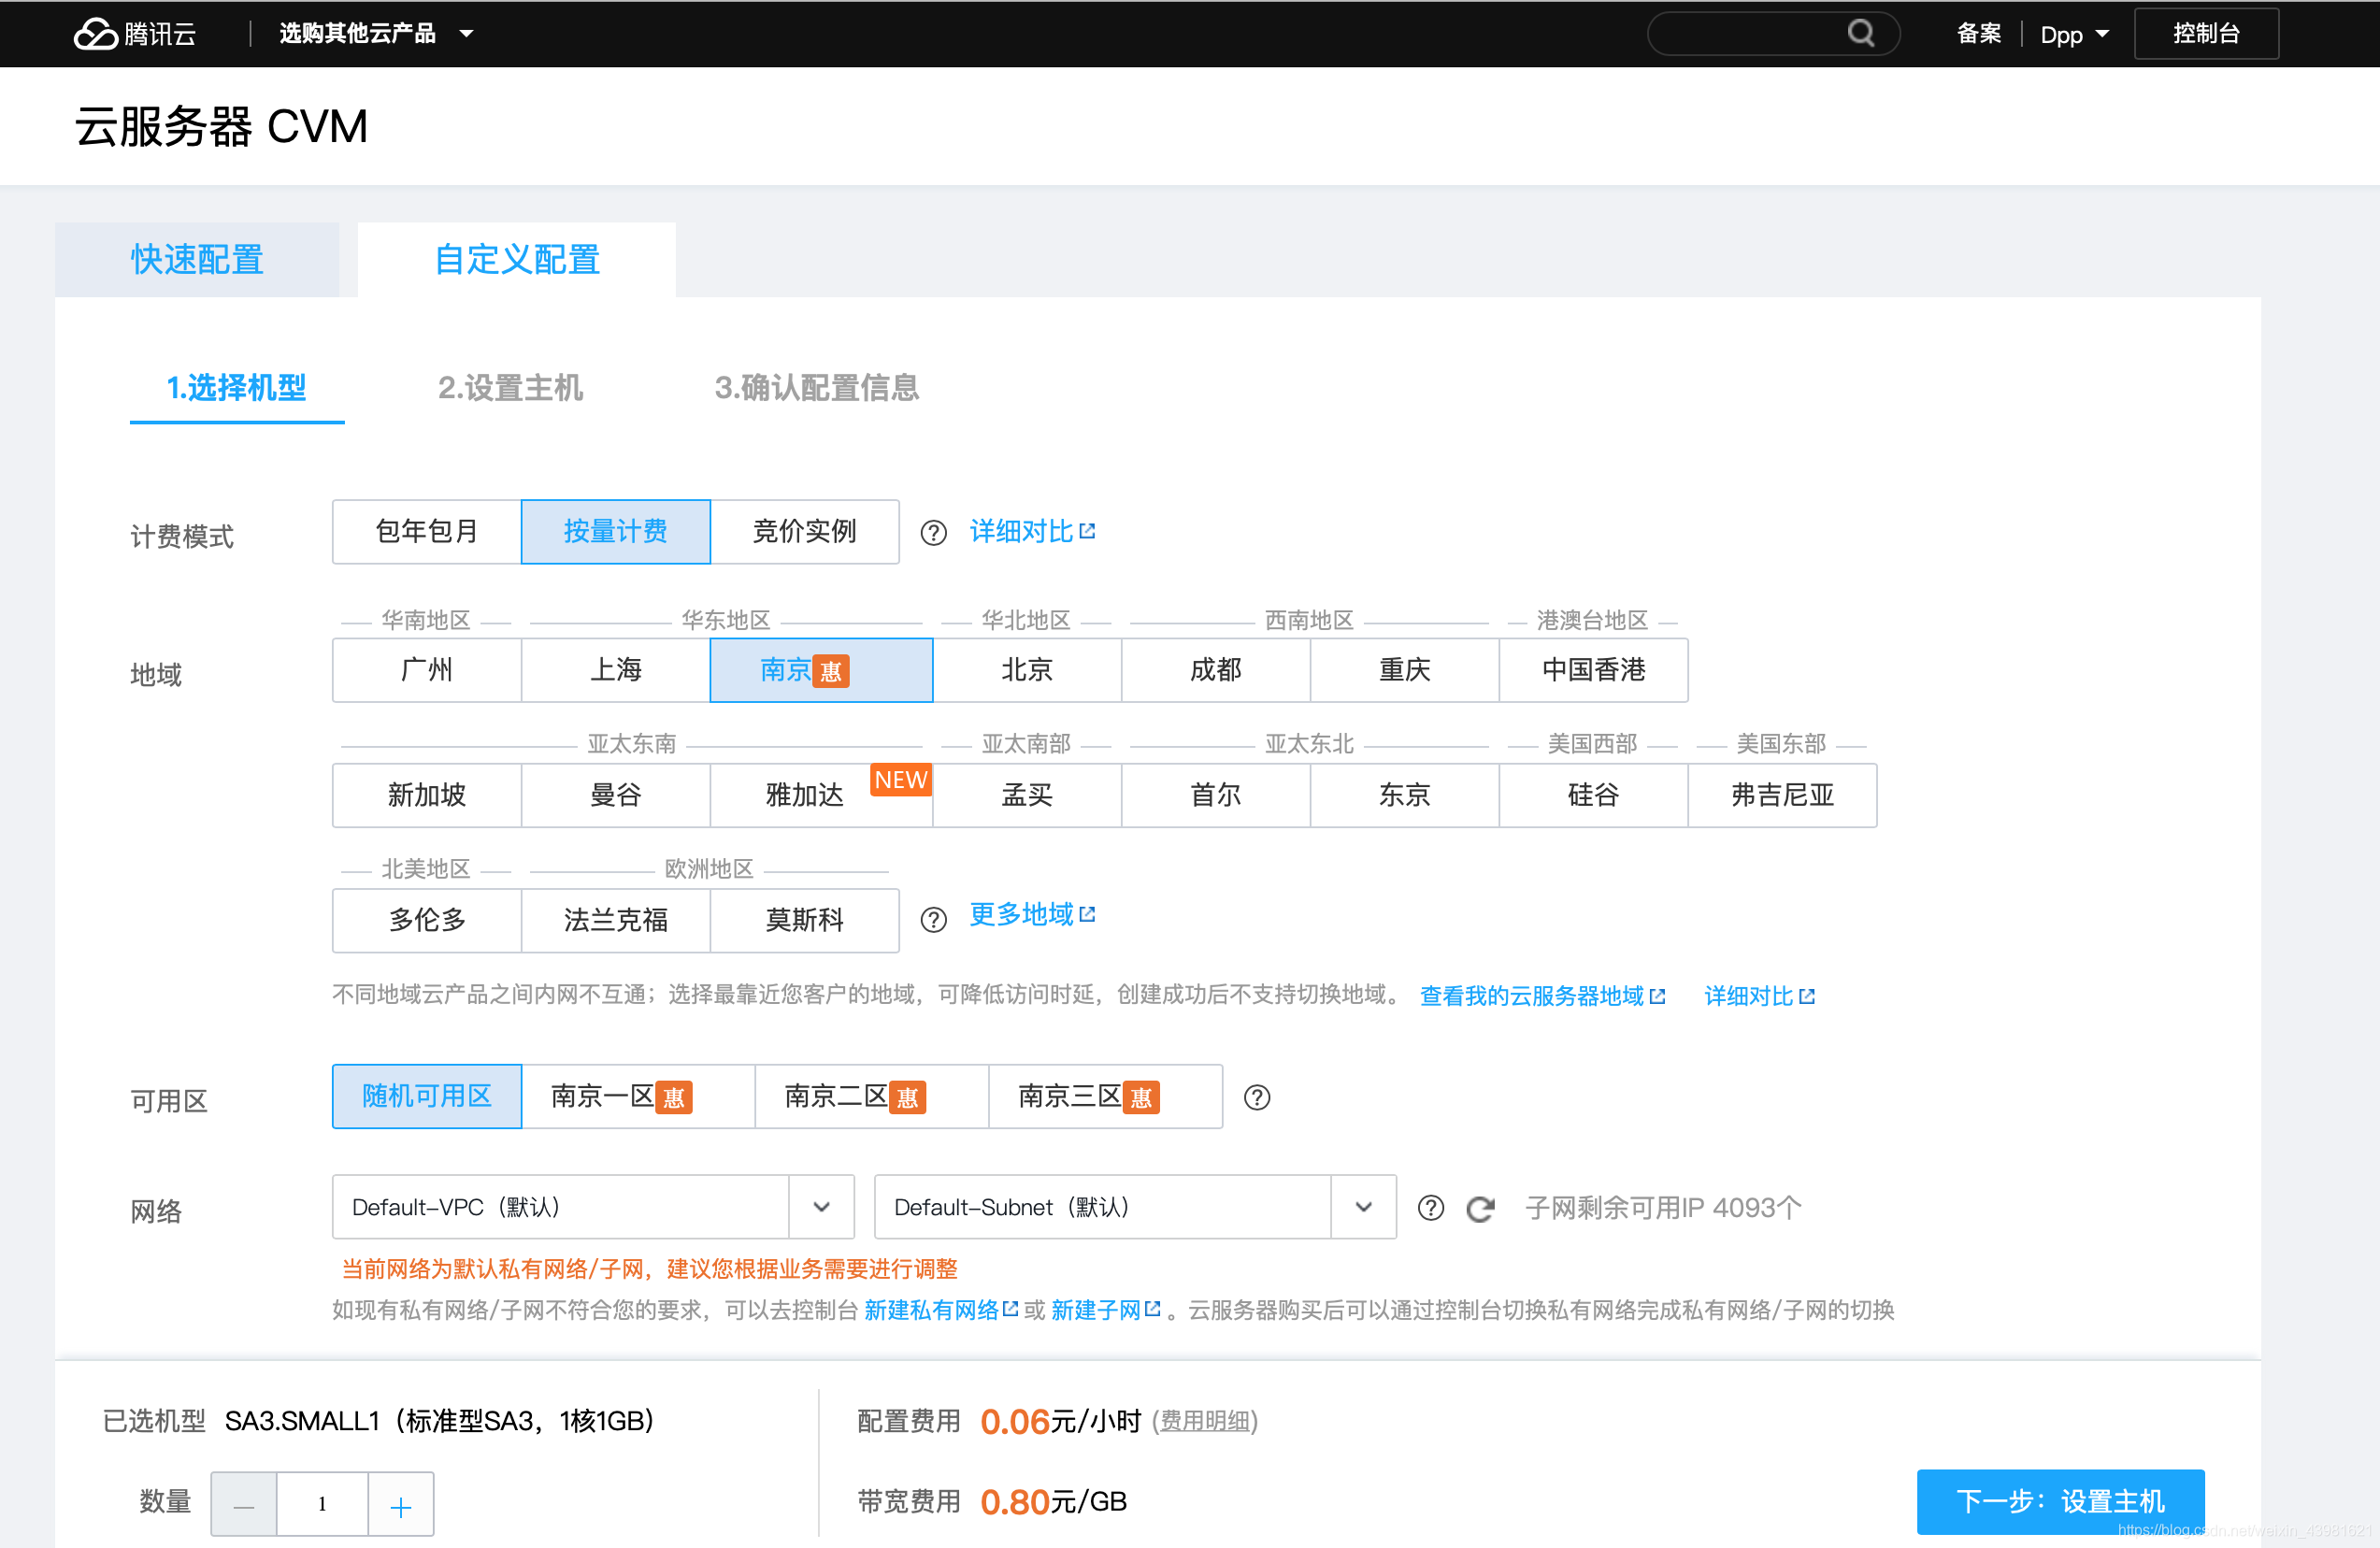Open 查看我的云服务器地域 link
Image resolution: width=2380 pixels, height=1548 pixels.
click(1542, 996)
